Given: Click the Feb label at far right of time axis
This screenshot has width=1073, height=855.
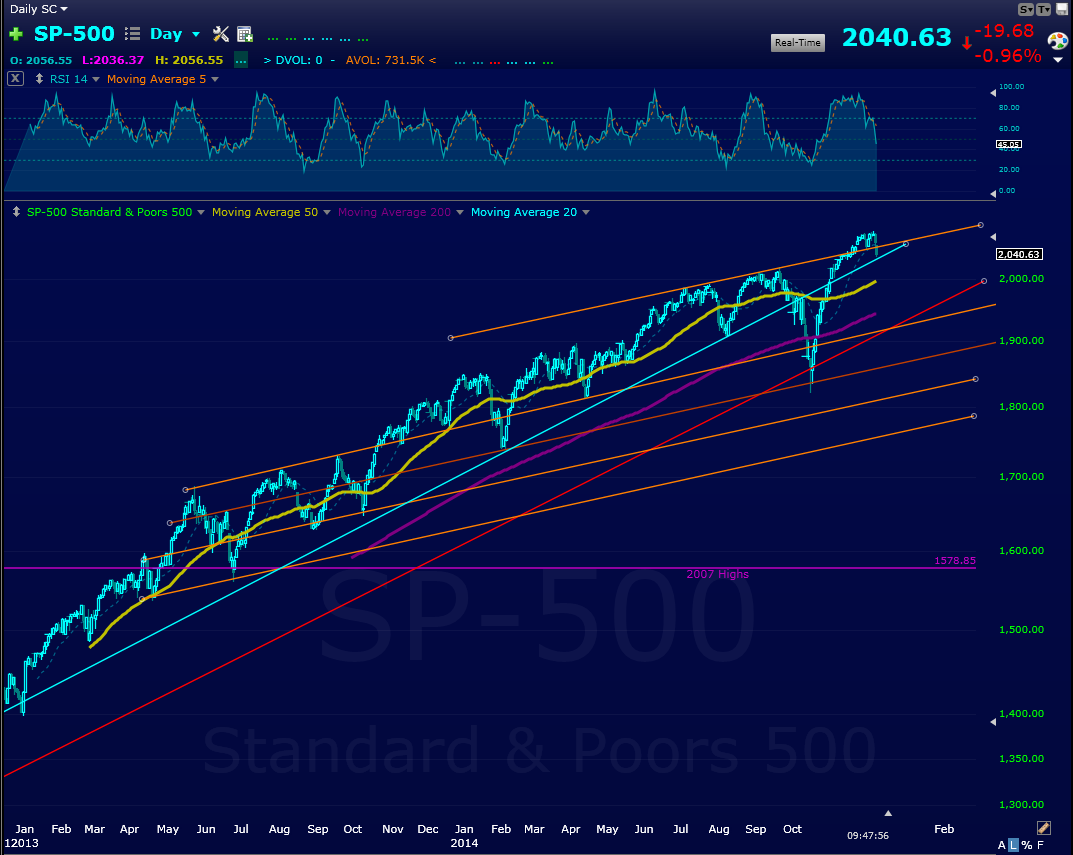Looking at the screenshot, I should (944, 829).
